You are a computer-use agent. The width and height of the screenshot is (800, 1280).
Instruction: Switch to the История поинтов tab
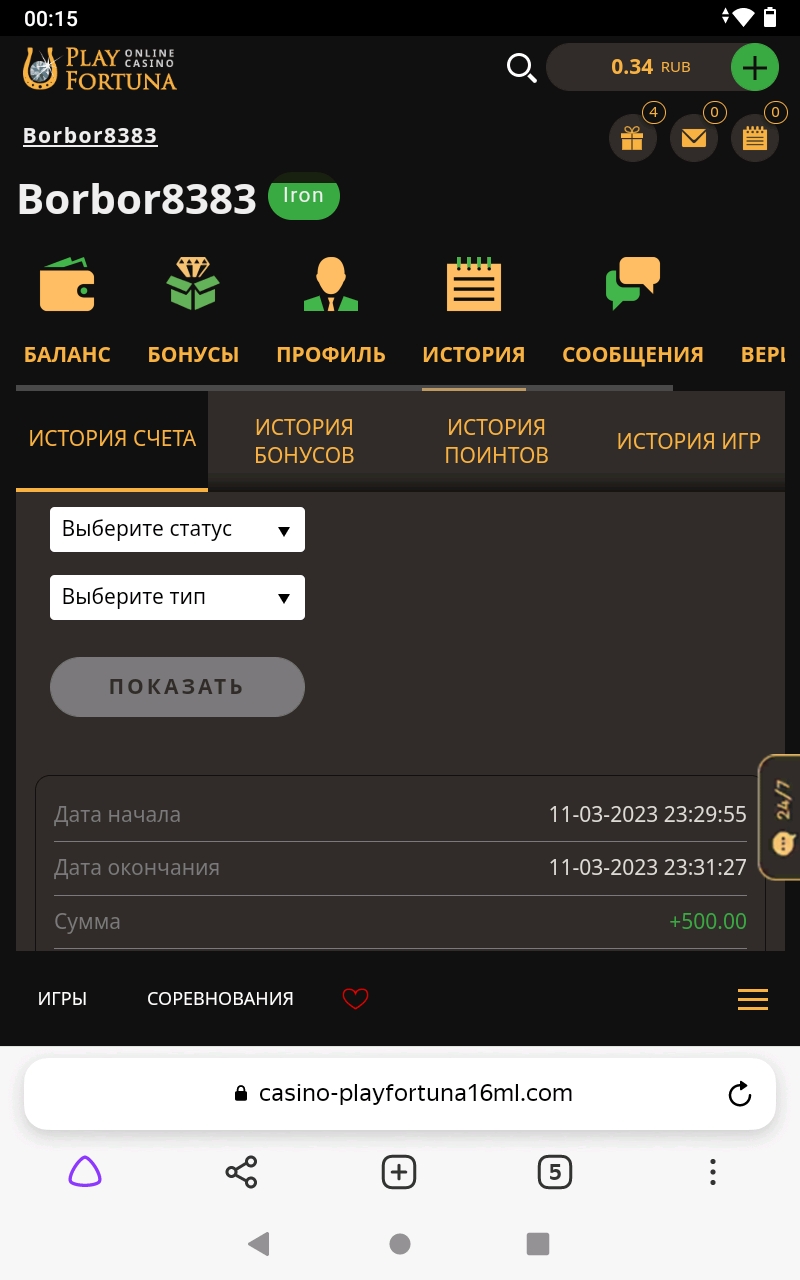tap(496, 441)
